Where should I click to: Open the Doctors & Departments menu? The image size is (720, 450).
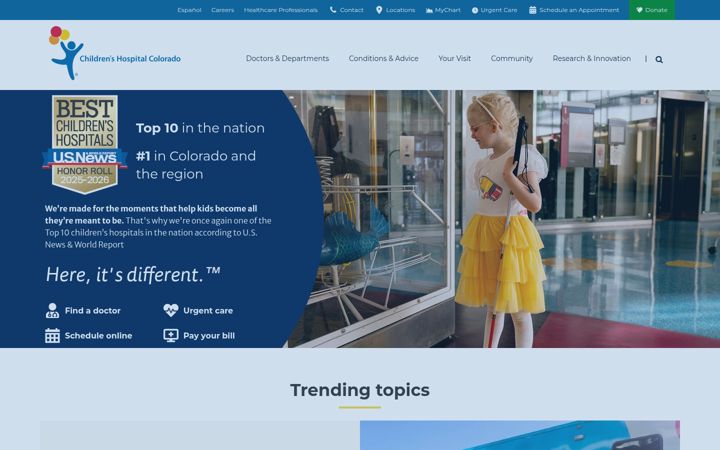coord(287,58)
